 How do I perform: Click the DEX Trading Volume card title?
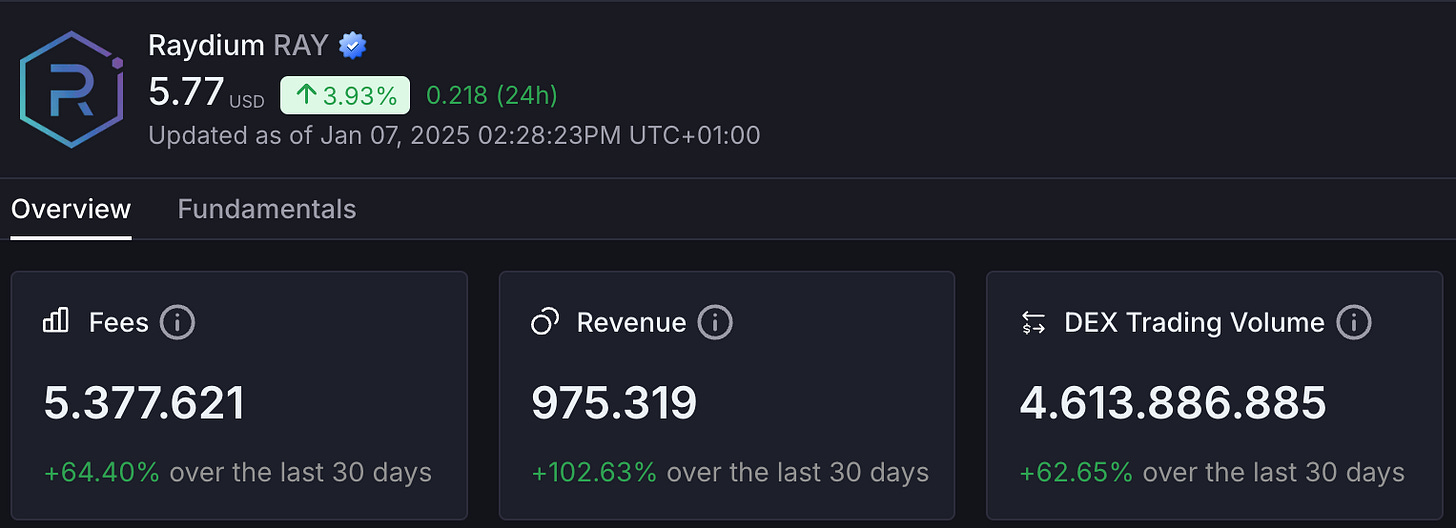click(x=1194, y=322)
